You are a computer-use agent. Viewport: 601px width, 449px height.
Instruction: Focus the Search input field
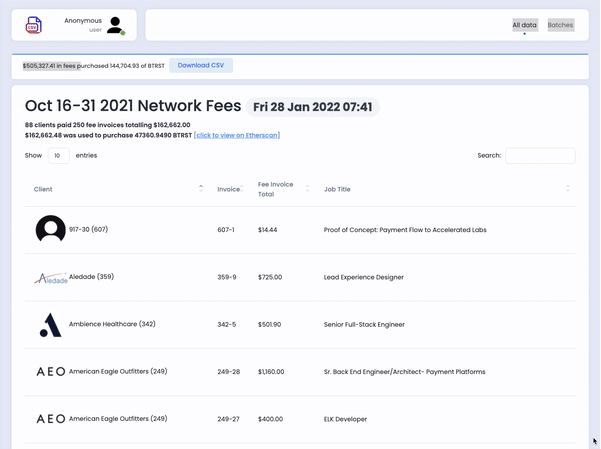point(540,156)
